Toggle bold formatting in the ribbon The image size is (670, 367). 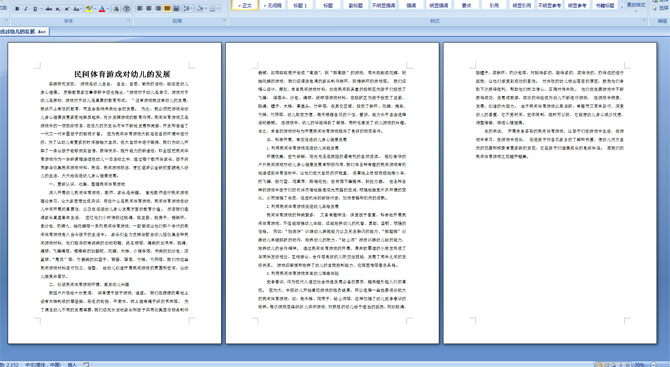point(18,9)
